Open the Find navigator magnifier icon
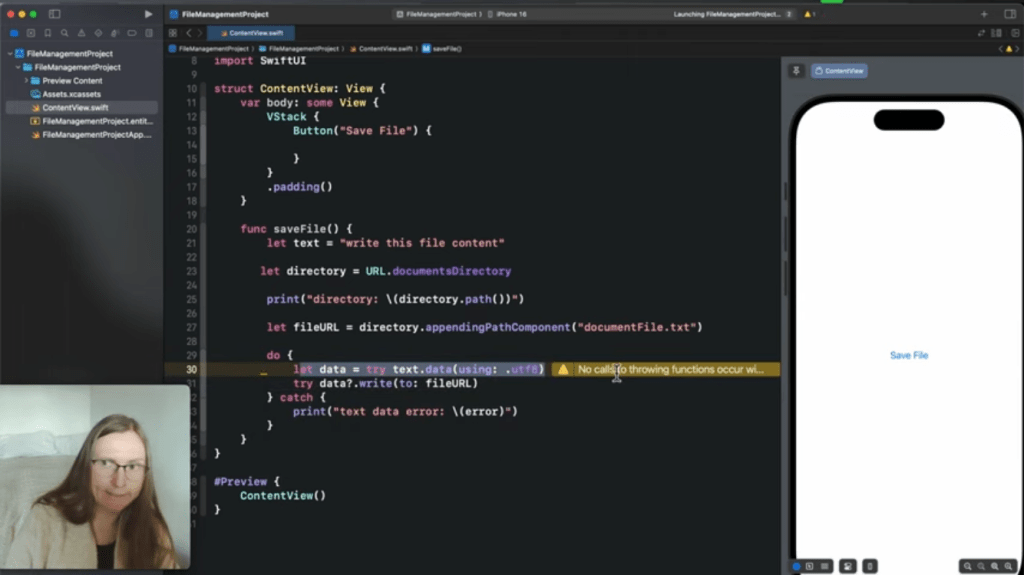 [64, 33]
